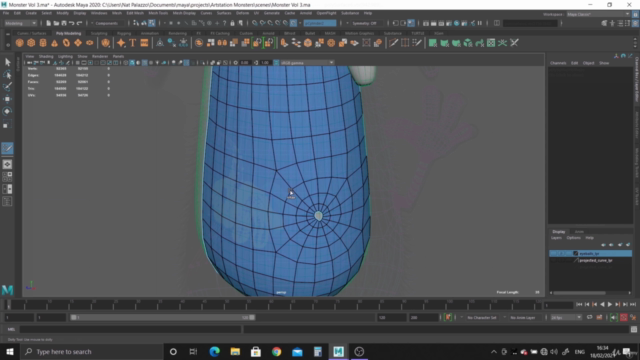
Task: Click the Four View layout icon
Action: tap(7, 177)
